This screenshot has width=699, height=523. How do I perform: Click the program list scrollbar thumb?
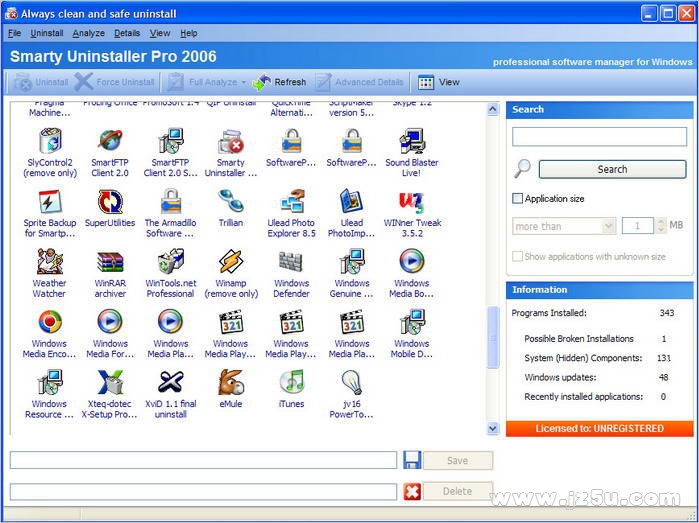[493, 337]
